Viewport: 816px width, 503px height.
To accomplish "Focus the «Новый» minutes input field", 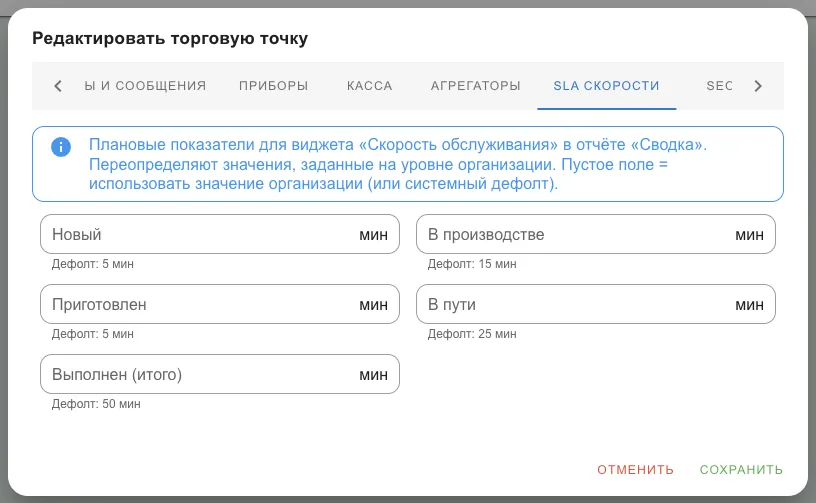I will pyautogui.click(x=220, y=234).
